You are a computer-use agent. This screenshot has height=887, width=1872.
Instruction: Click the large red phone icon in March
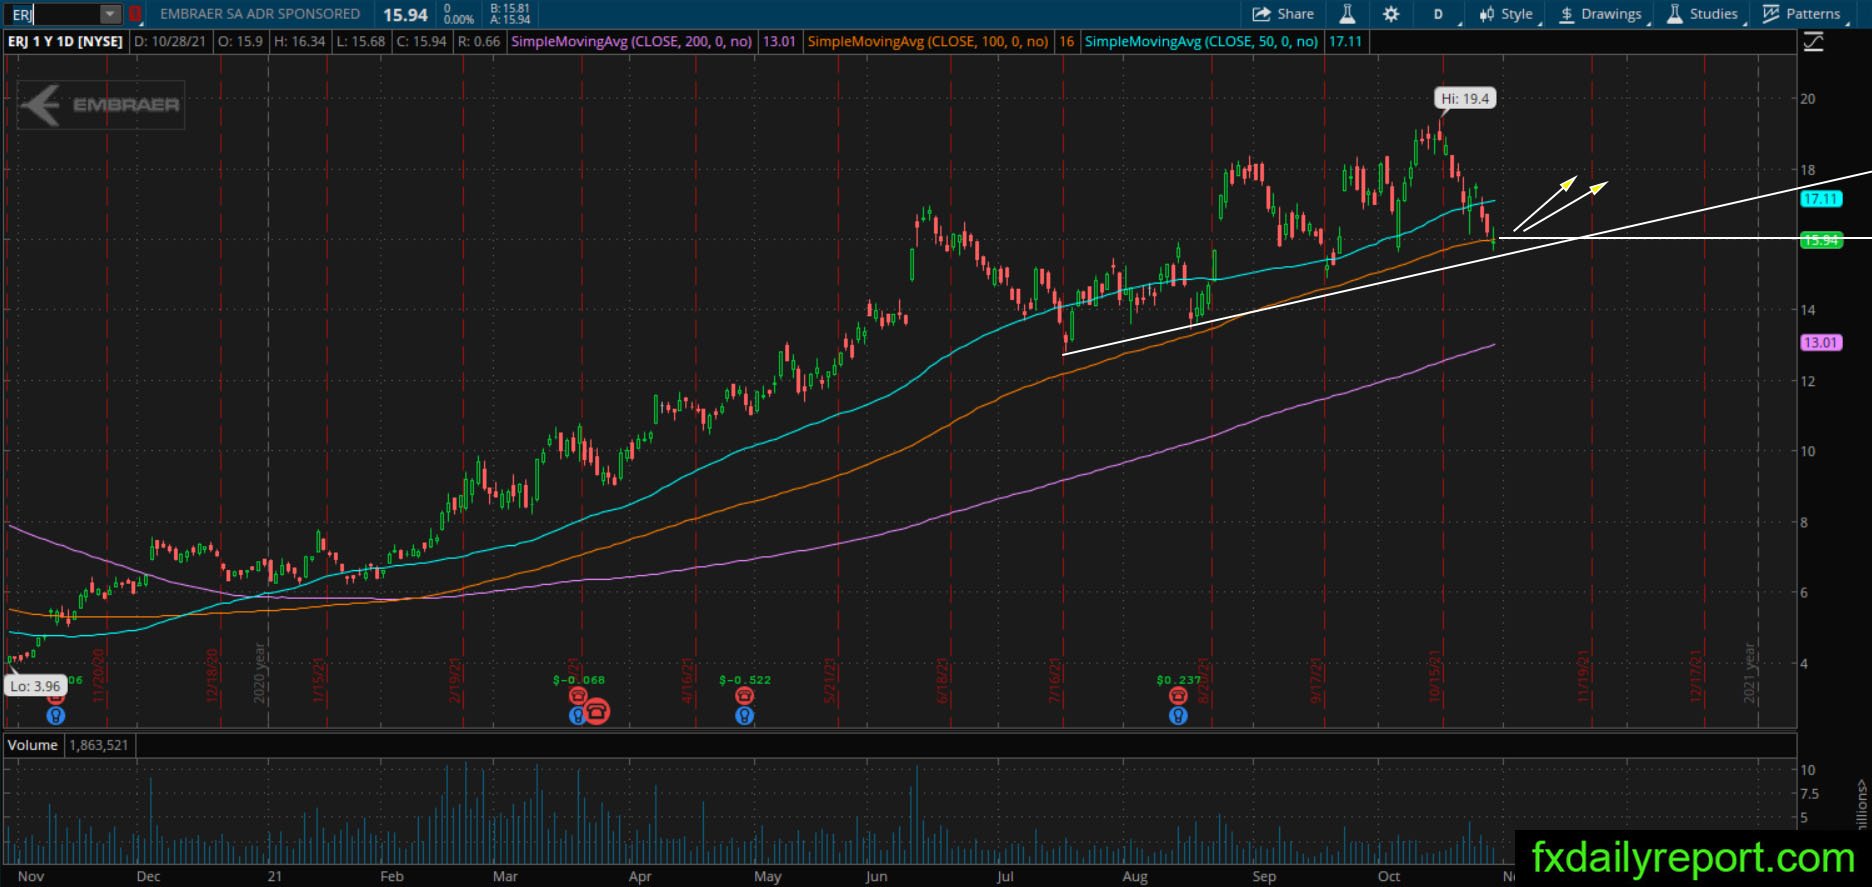tap(597, 711)
